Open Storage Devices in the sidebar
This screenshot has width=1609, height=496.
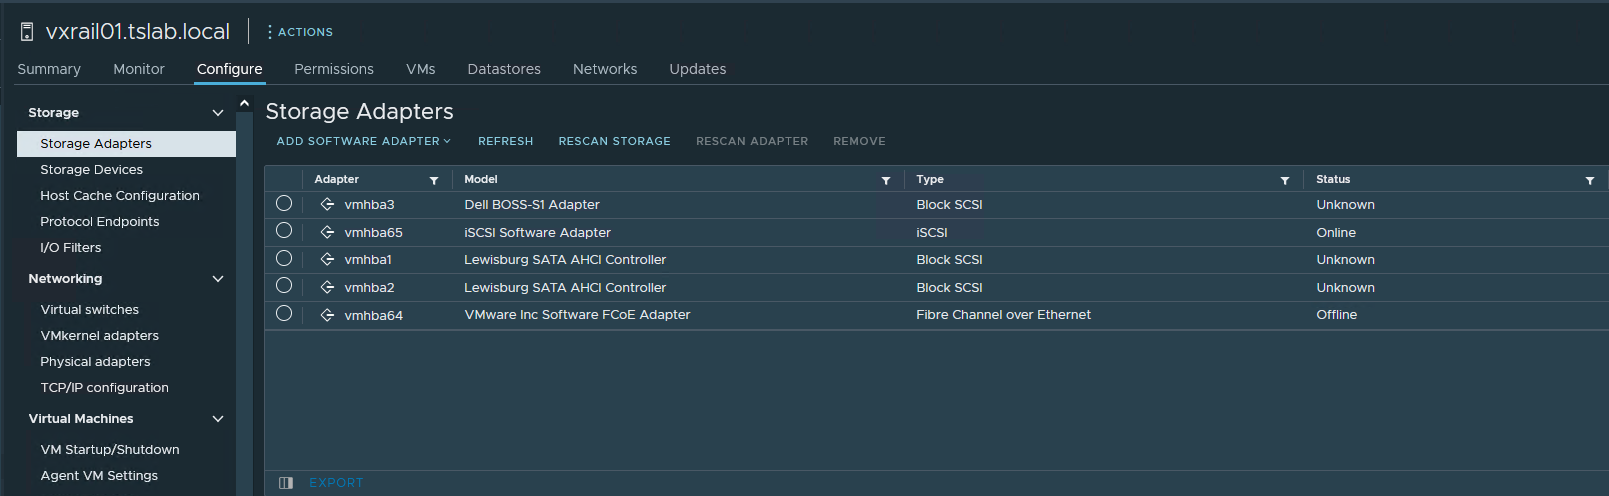(91, 170)
